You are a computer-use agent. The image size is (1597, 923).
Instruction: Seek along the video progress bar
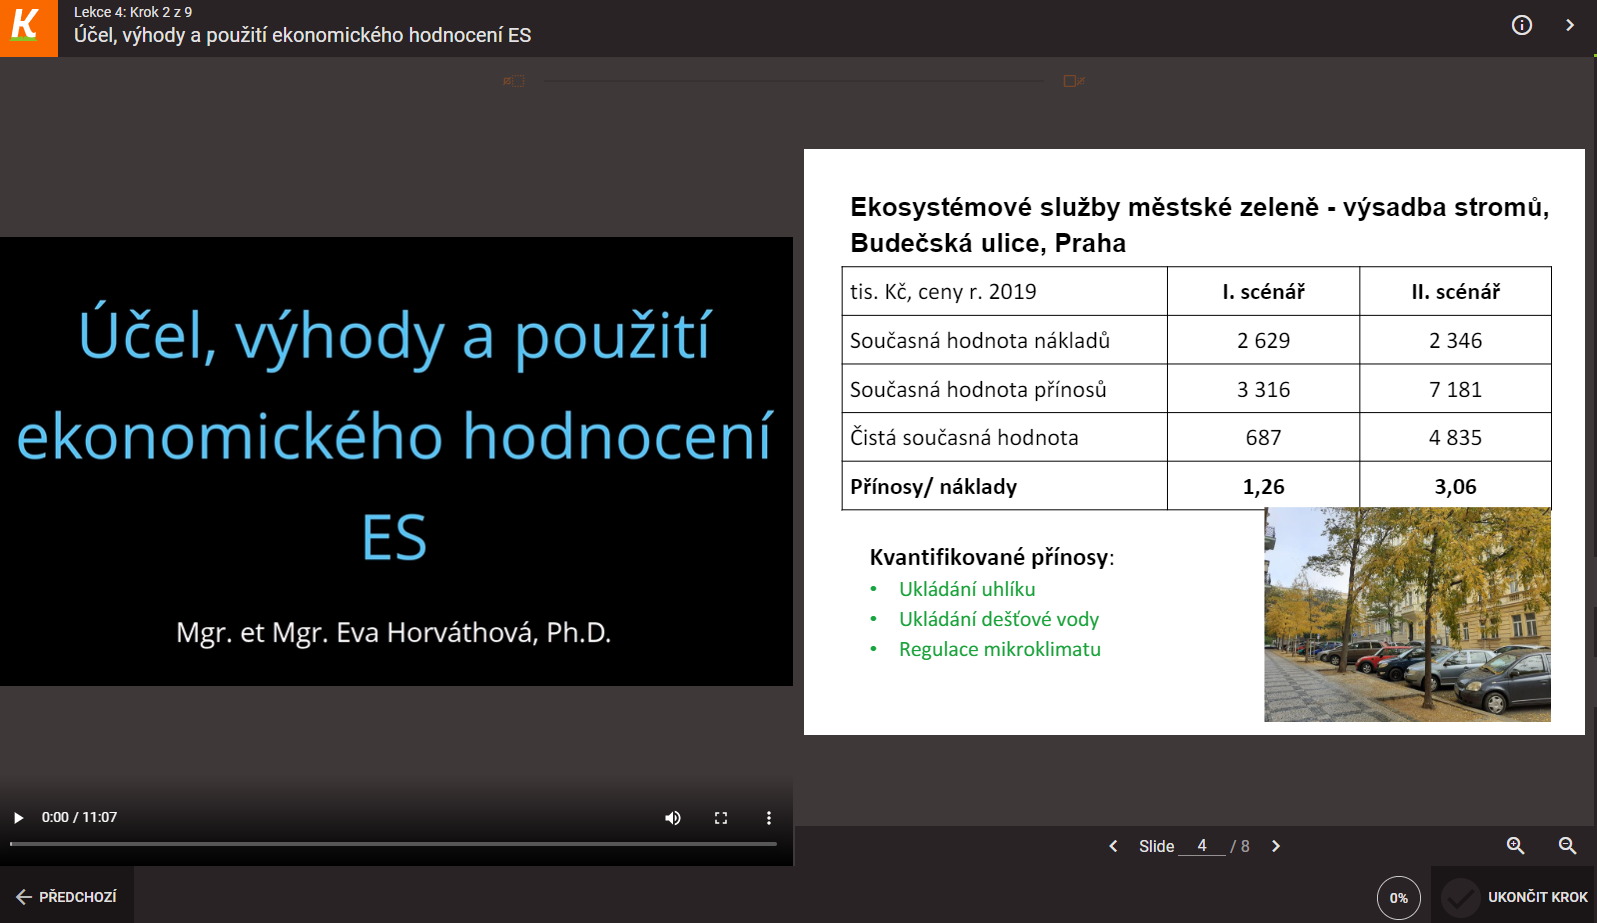pos(393,844)
